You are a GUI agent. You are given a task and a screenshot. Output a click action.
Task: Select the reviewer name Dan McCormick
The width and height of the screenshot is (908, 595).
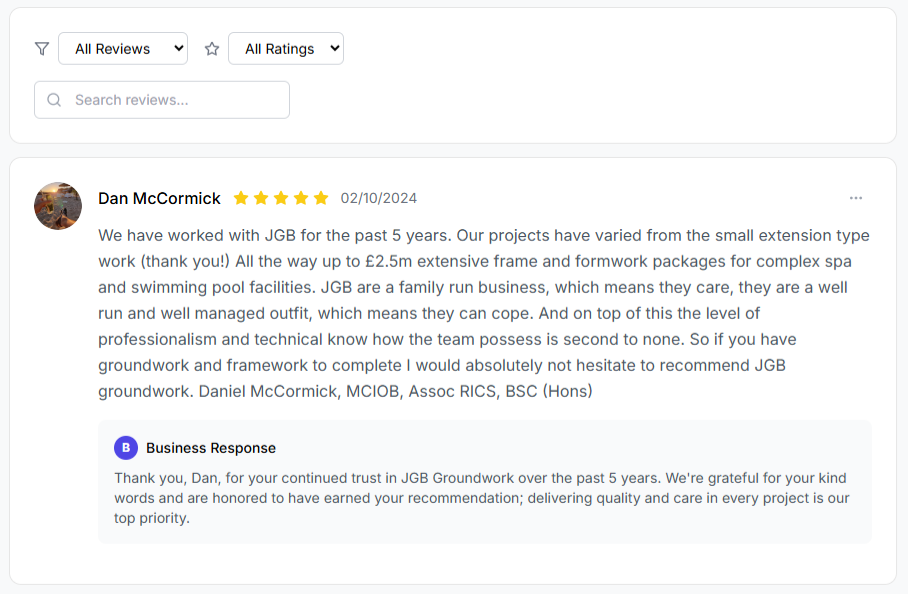(x=159, y=198)
